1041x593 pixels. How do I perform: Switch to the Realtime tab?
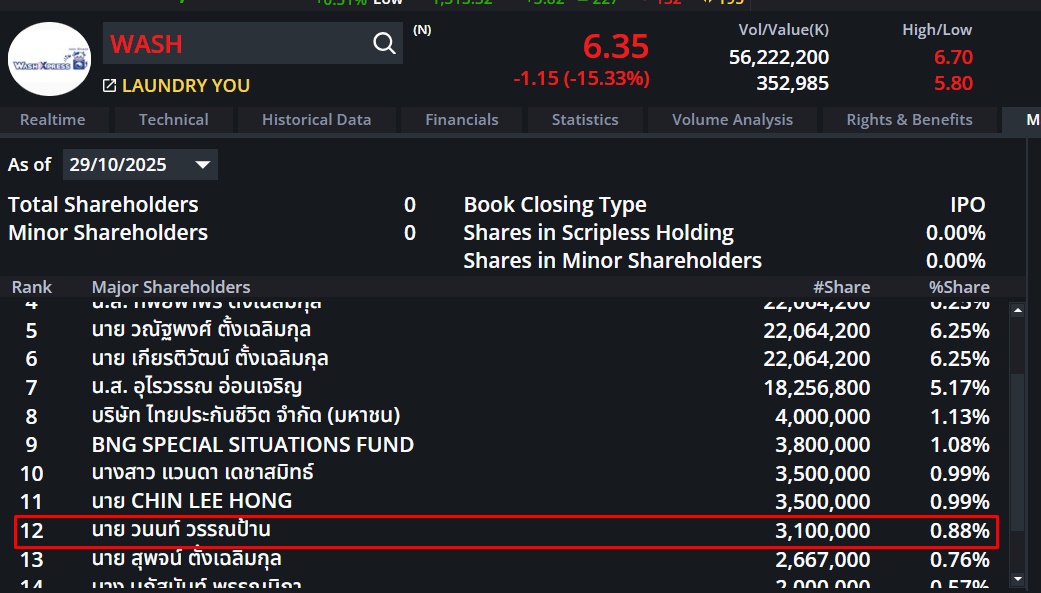52,120
